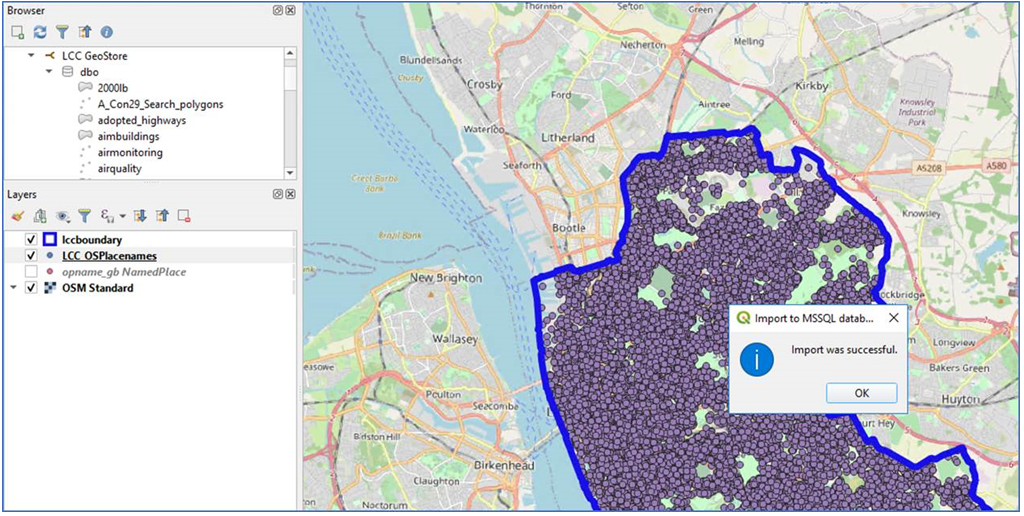Click the point icon beside airmonitoring

coord(85,152)
